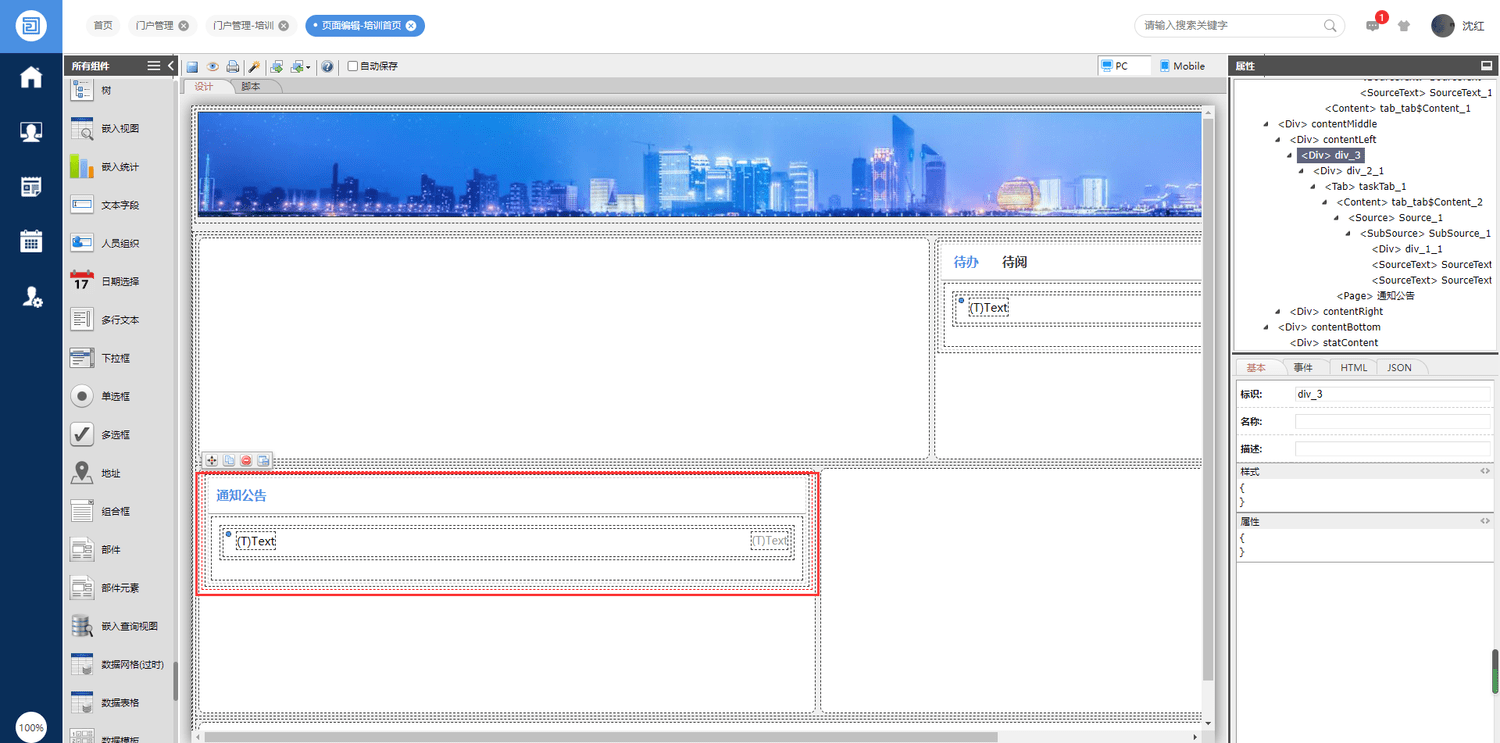The image size is (1500, 743).
Task: Open help with the question mark icon
Action: (327, 67)
